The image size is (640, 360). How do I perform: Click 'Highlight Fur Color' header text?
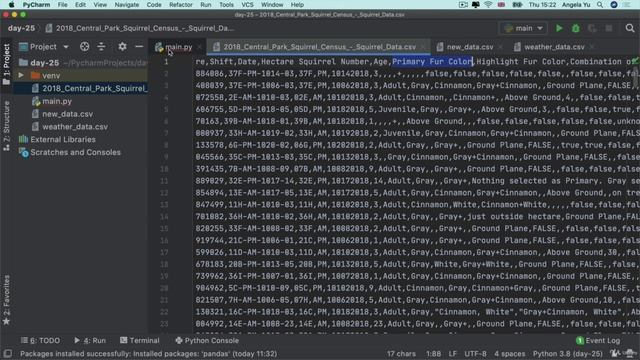[x=521, y=62]
